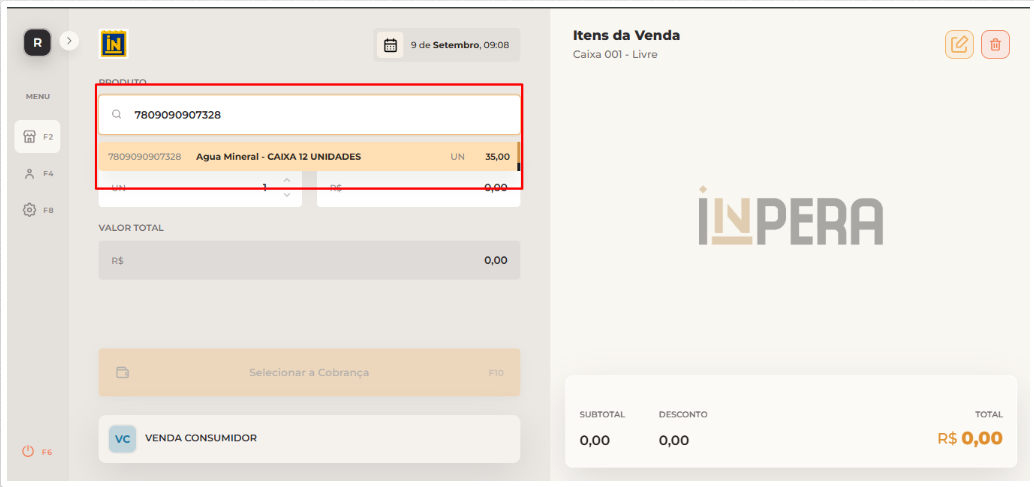Open the settings gear item F8

coord(38,210)
